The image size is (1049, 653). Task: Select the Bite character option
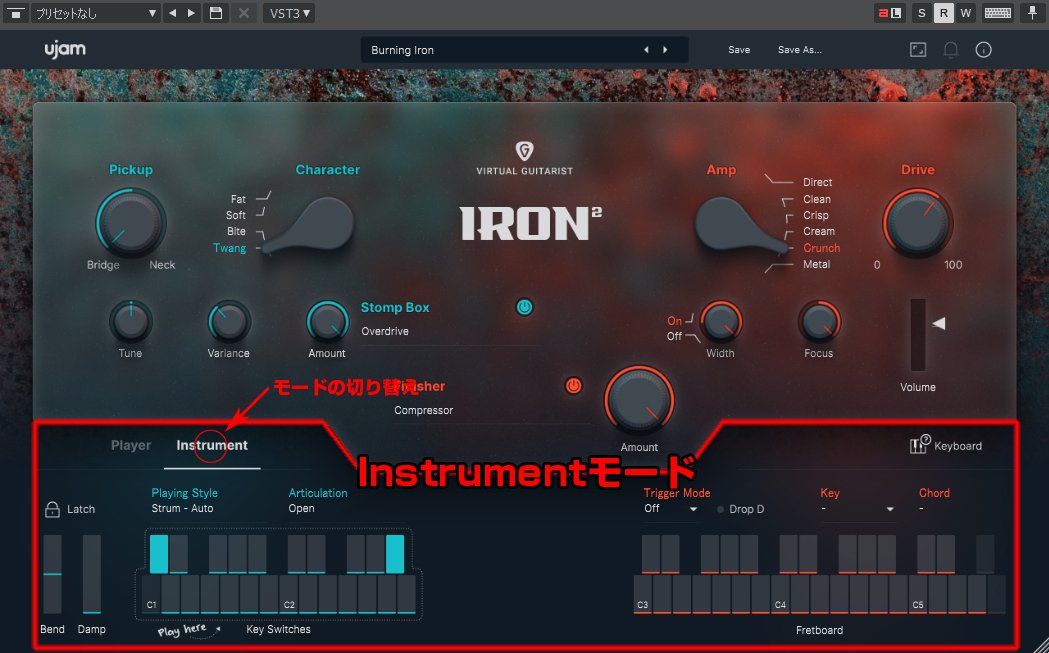click(x=236, y=231)
